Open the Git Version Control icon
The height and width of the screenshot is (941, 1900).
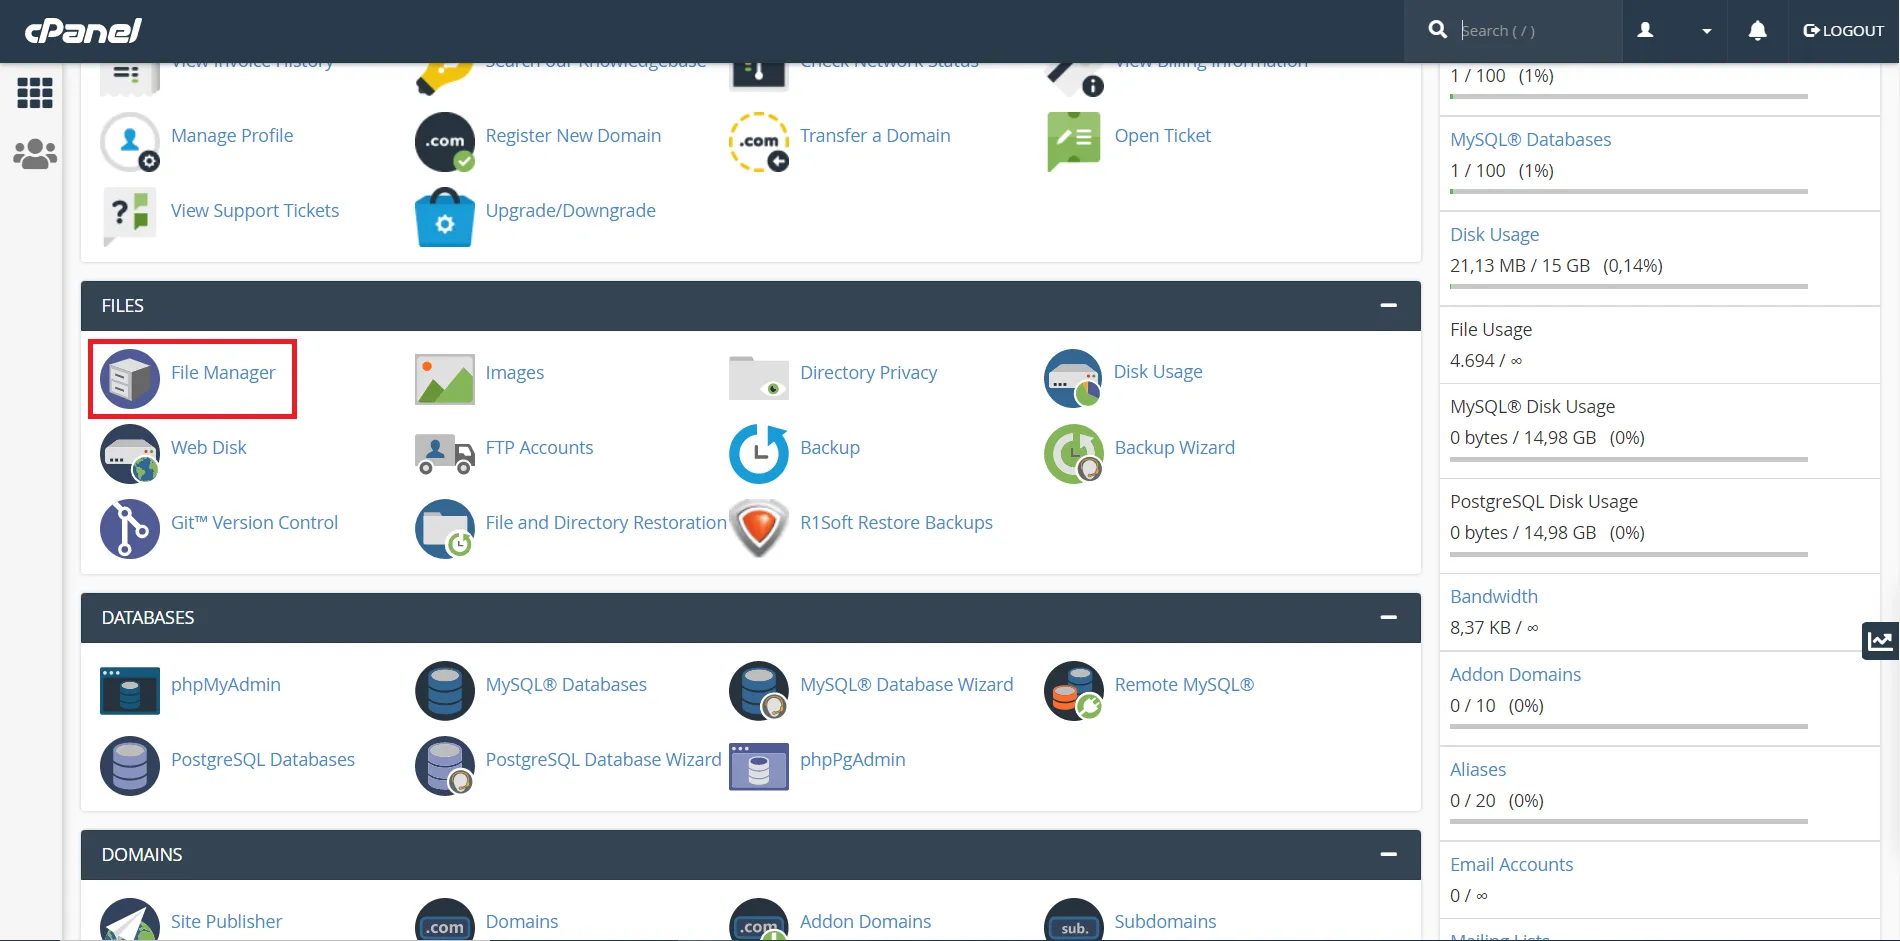(x=130, y=529)
